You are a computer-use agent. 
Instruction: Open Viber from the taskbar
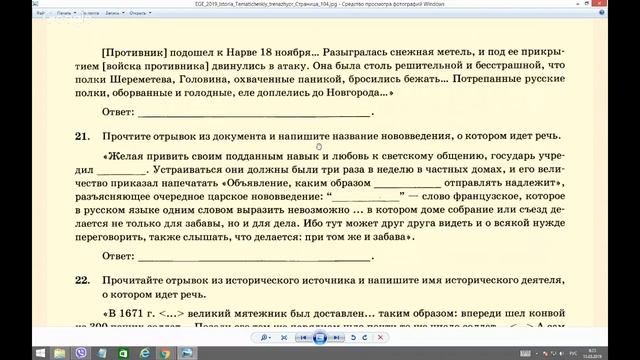[x=81, y=353]
